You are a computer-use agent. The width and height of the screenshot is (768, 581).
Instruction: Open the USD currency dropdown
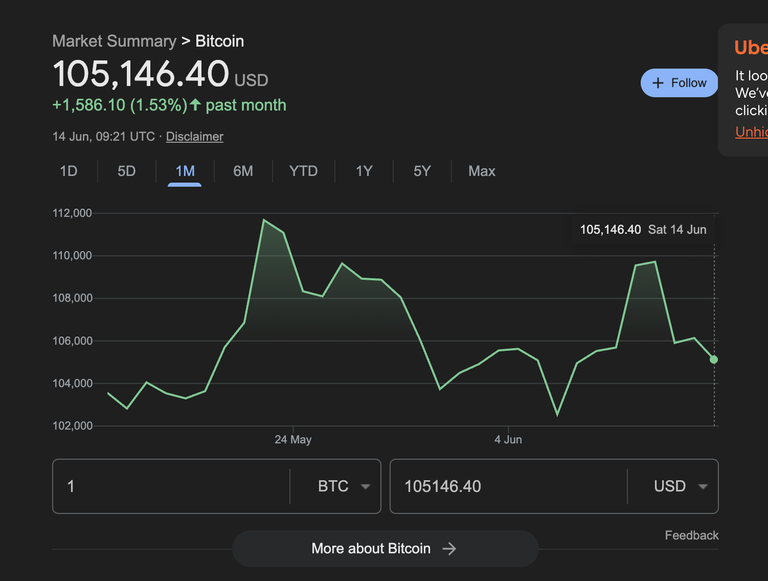click(x=680, y=486)
